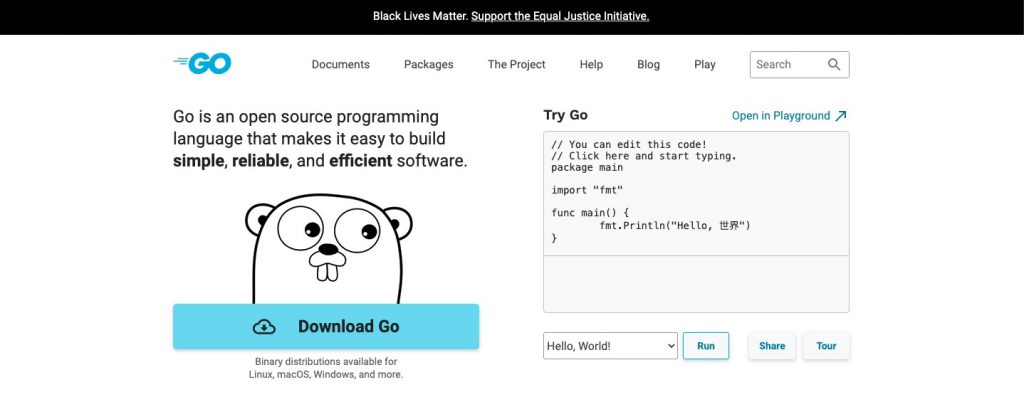
Task: Click the Go logo in the header
Action: point(202,63)
